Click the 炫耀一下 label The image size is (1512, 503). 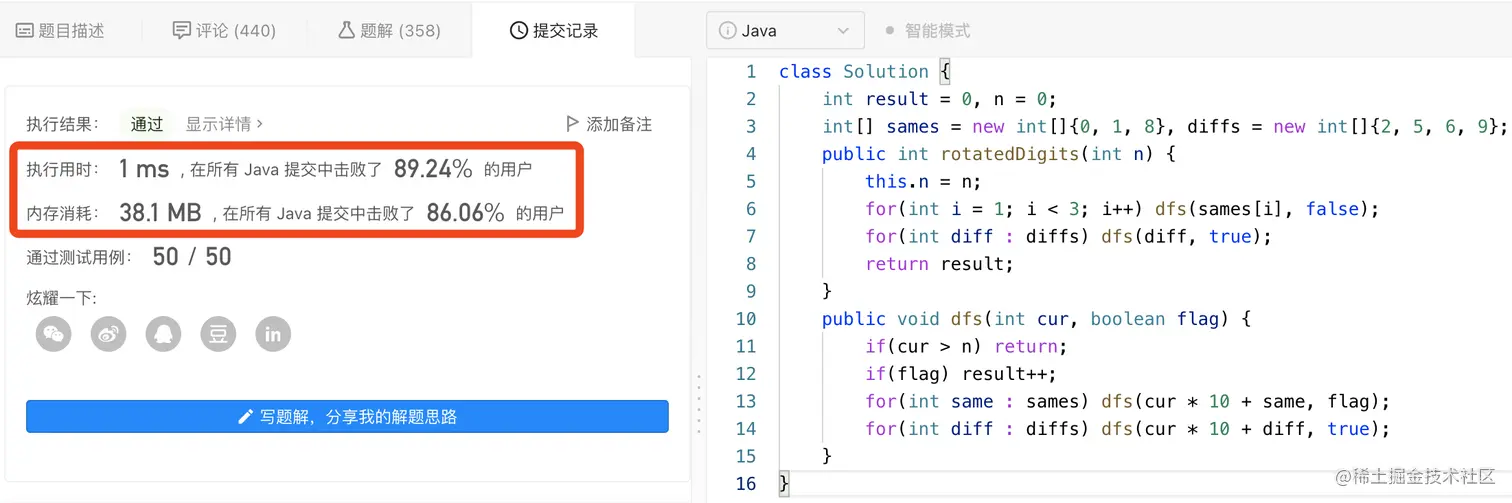[x=61, y=297]
